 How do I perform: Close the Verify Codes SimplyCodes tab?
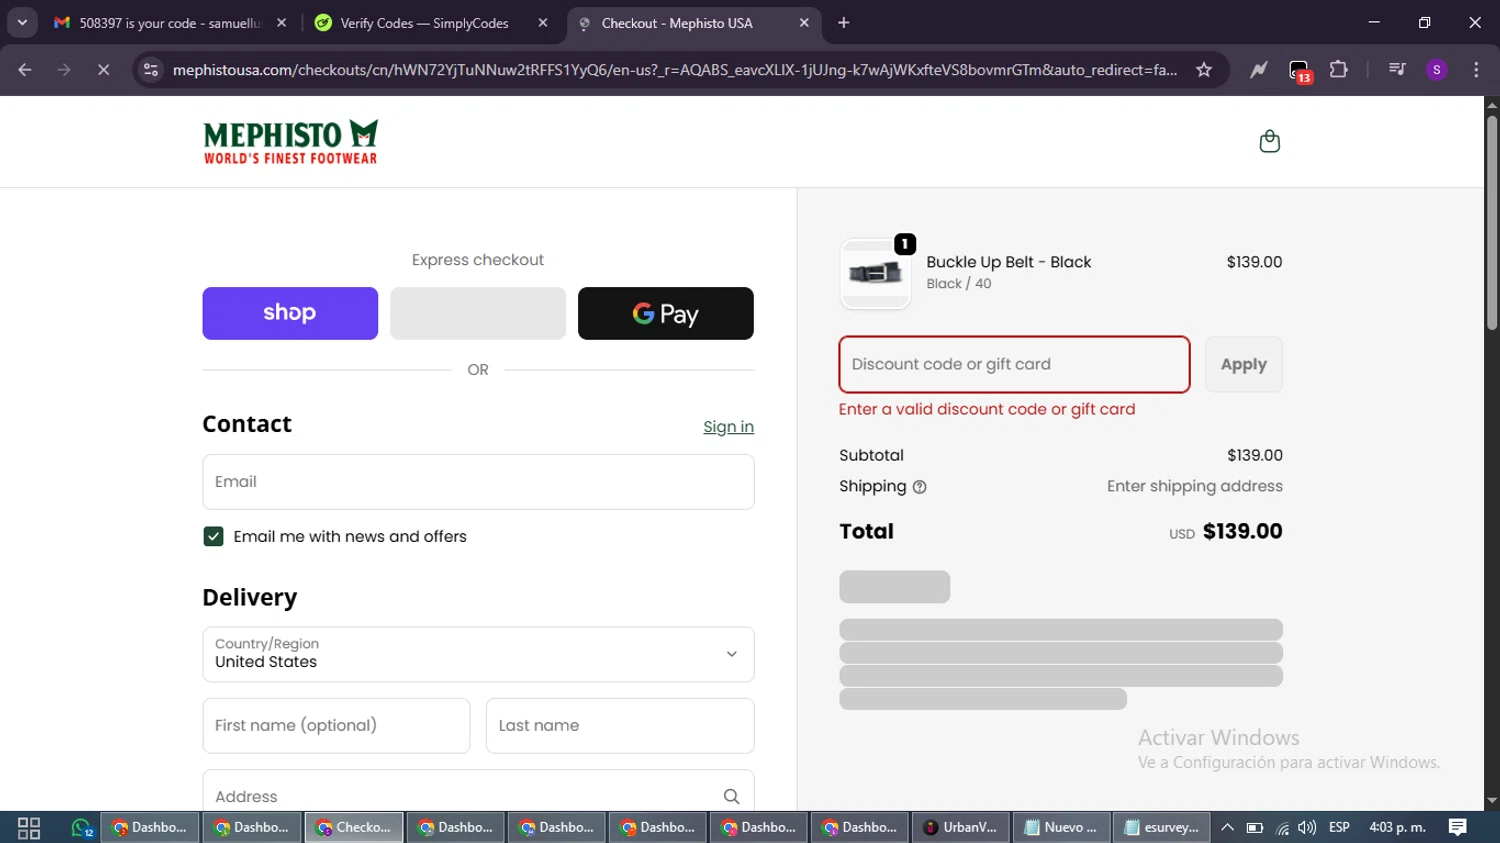[x=543, y=23]
